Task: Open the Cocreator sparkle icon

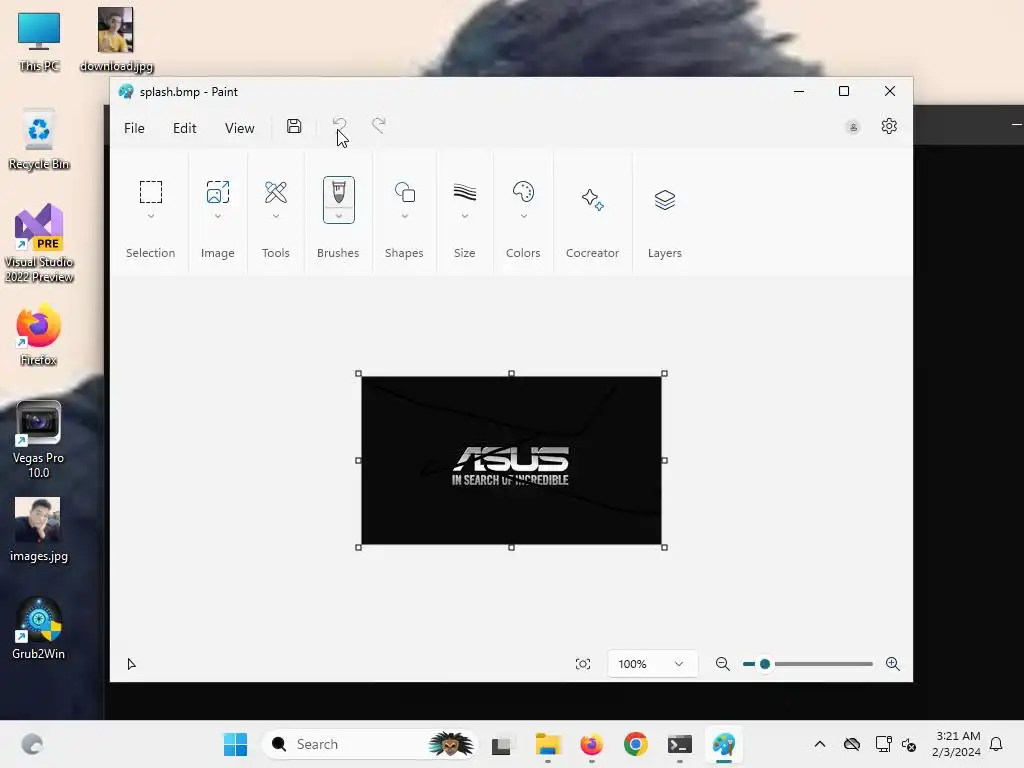Action: tap(592, 199)
